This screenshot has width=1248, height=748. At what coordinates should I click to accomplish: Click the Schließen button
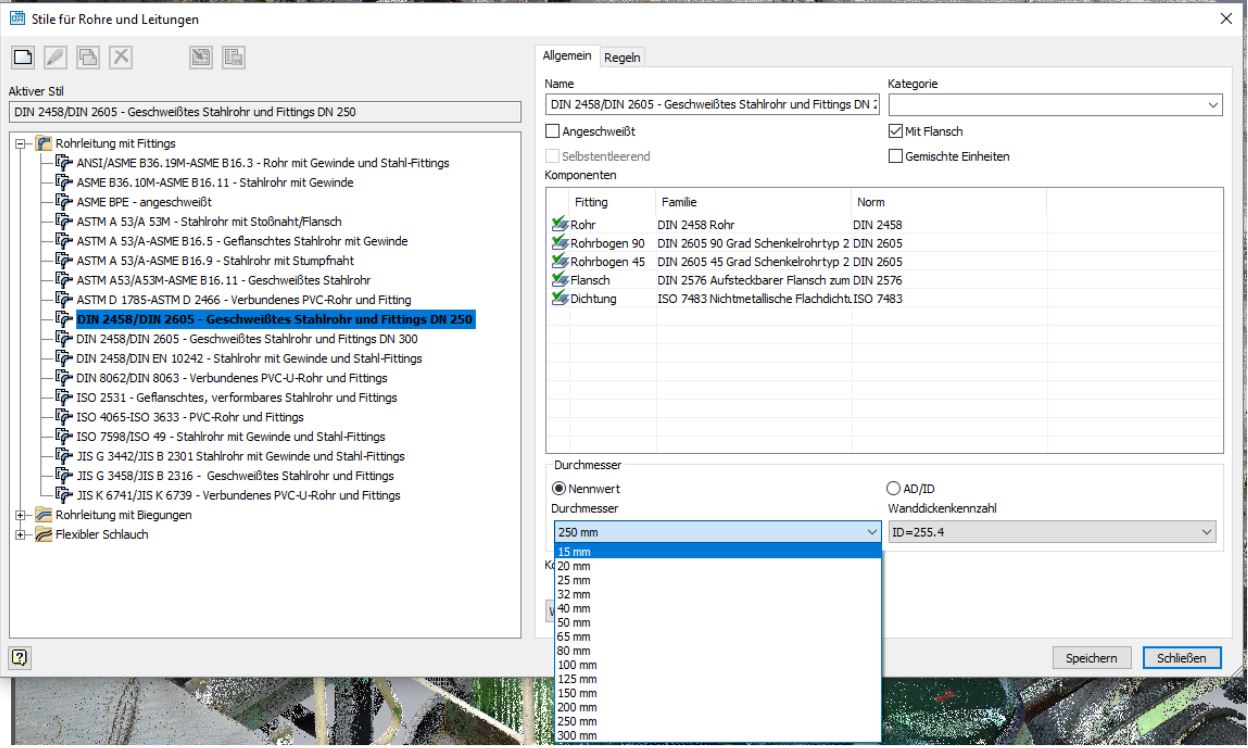point(1182,657)
